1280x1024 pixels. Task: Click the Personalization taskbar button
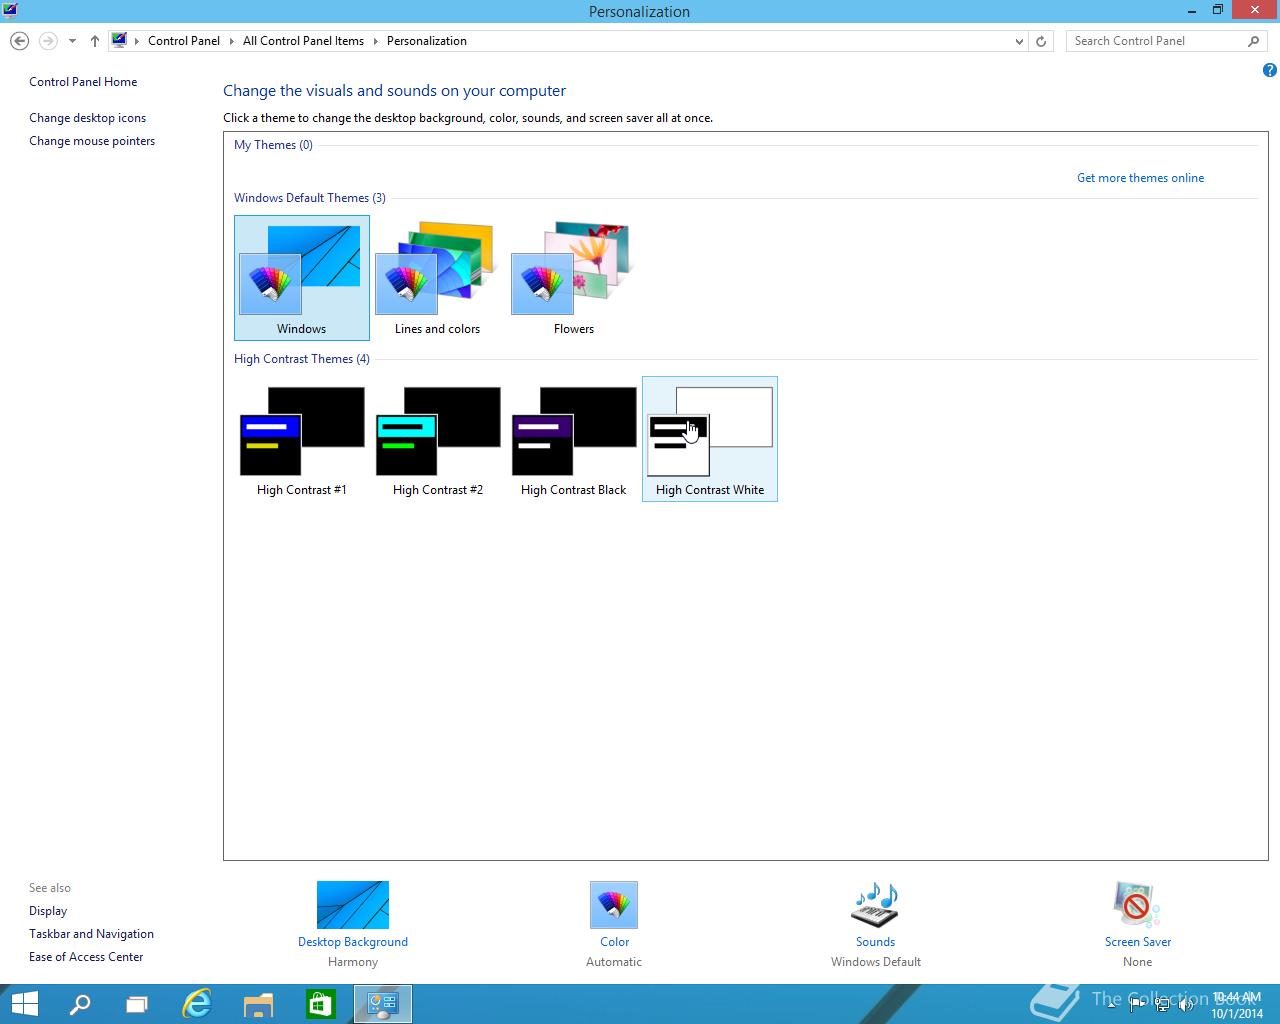click(x=383, y=1004)
